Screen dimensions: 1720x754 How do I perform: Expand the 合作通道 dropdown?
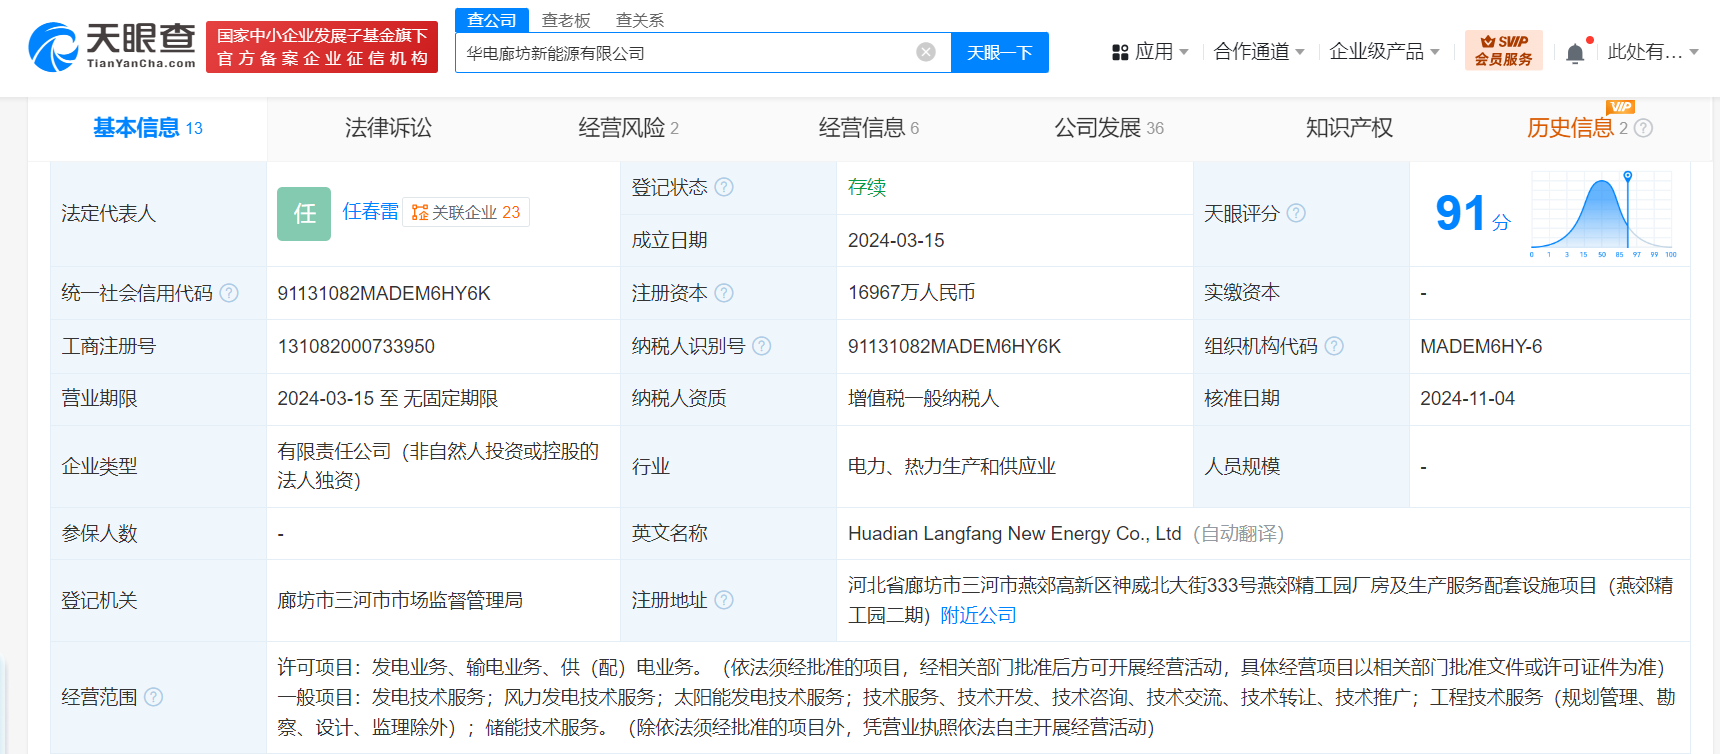1258,52
